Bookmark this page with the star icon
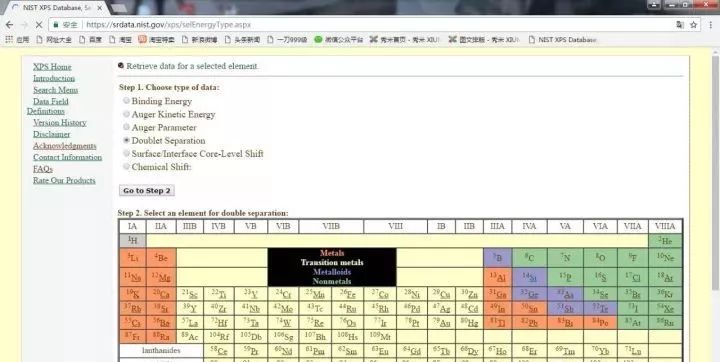This screenshot has width=720, height=362. pyautogui.click(x=694, y=25)
